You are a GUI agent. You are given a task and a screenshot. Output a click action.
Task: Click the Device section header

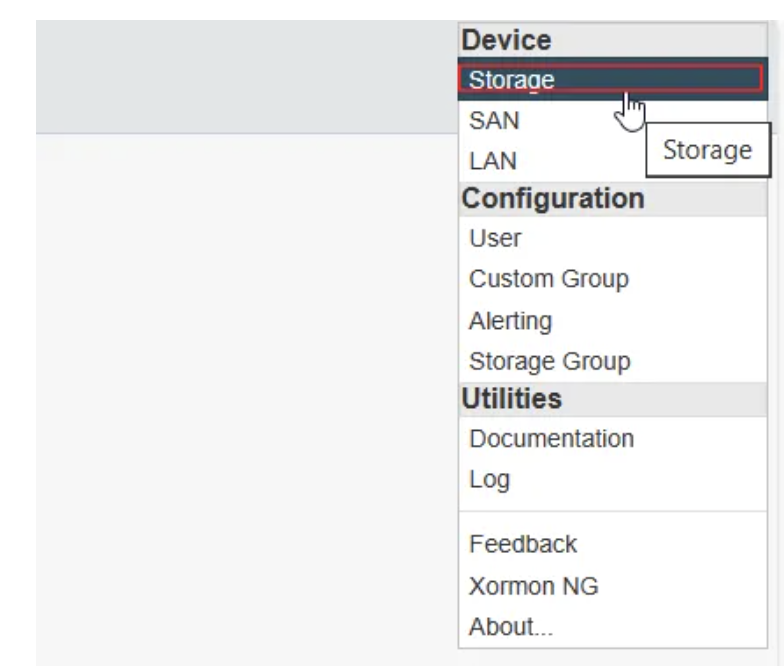[x=612, y=40]
